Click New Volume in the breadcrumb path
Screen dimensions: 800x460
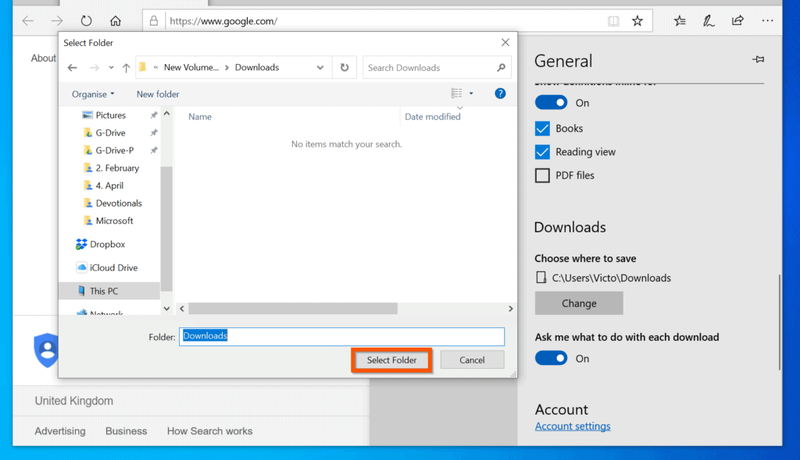coord(191,67)
